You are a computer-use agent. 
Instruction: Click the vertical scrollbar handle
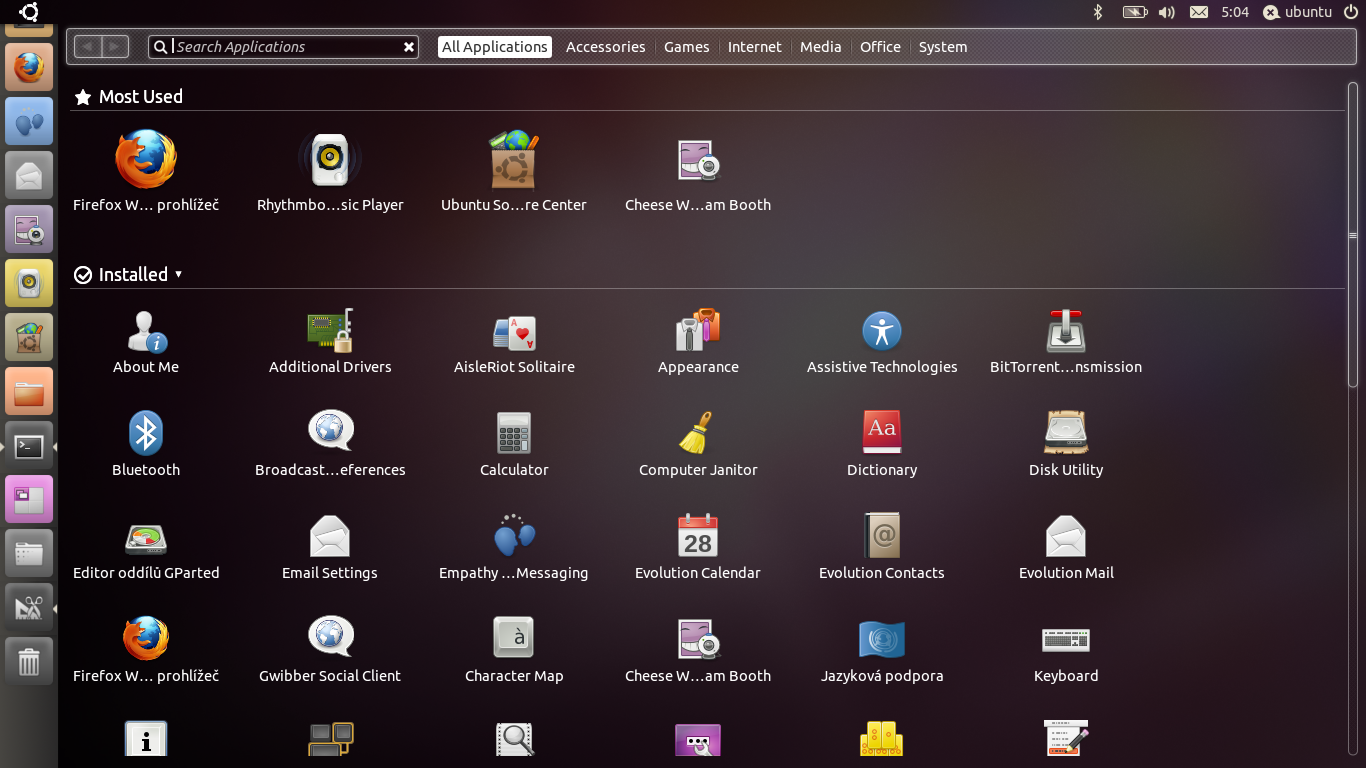1353,236
